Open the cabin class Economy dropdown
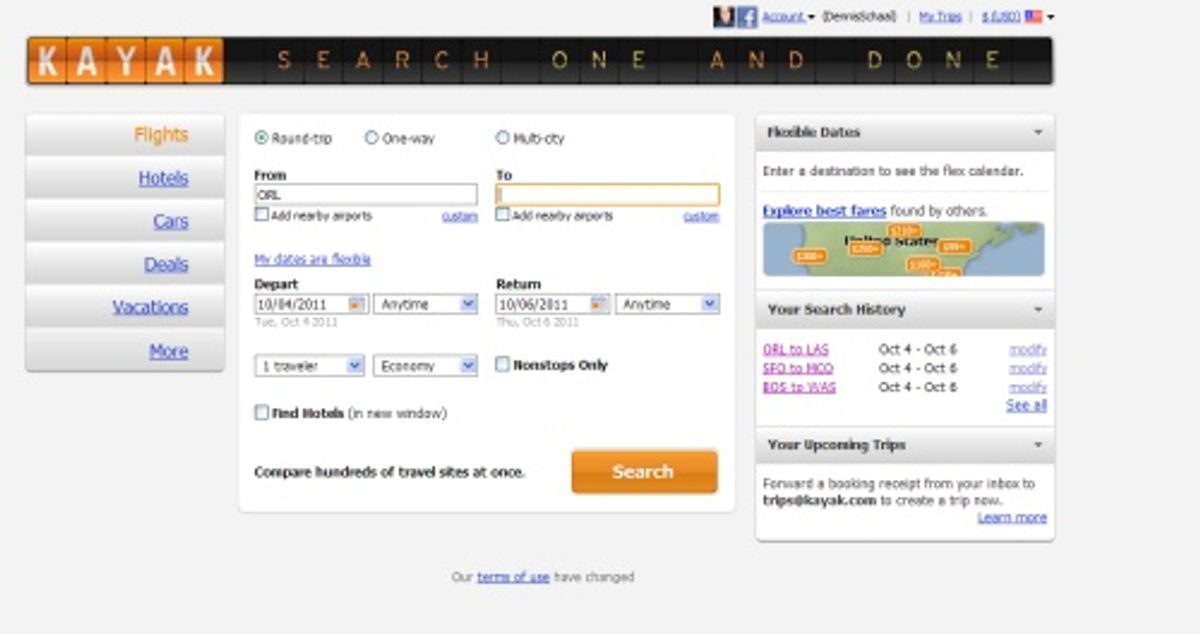 click(x=425, y=368)
